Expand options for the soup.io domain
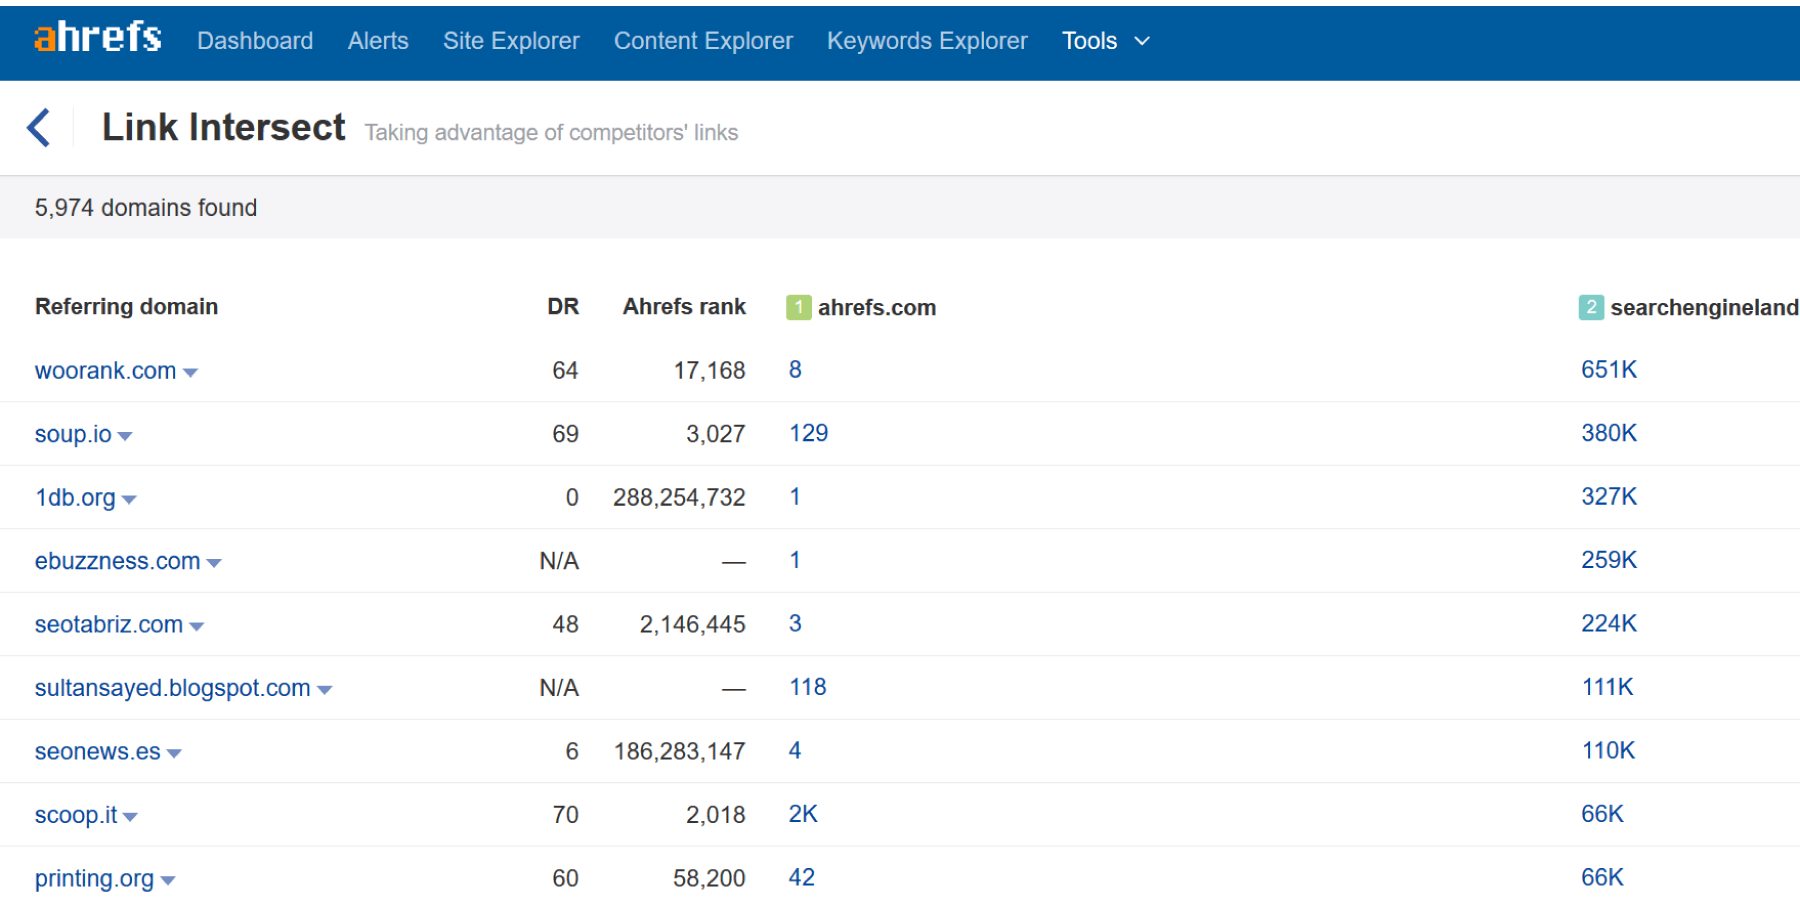Screen dimensions: 1800x904 pyautogui.click(x=127, y=435)
